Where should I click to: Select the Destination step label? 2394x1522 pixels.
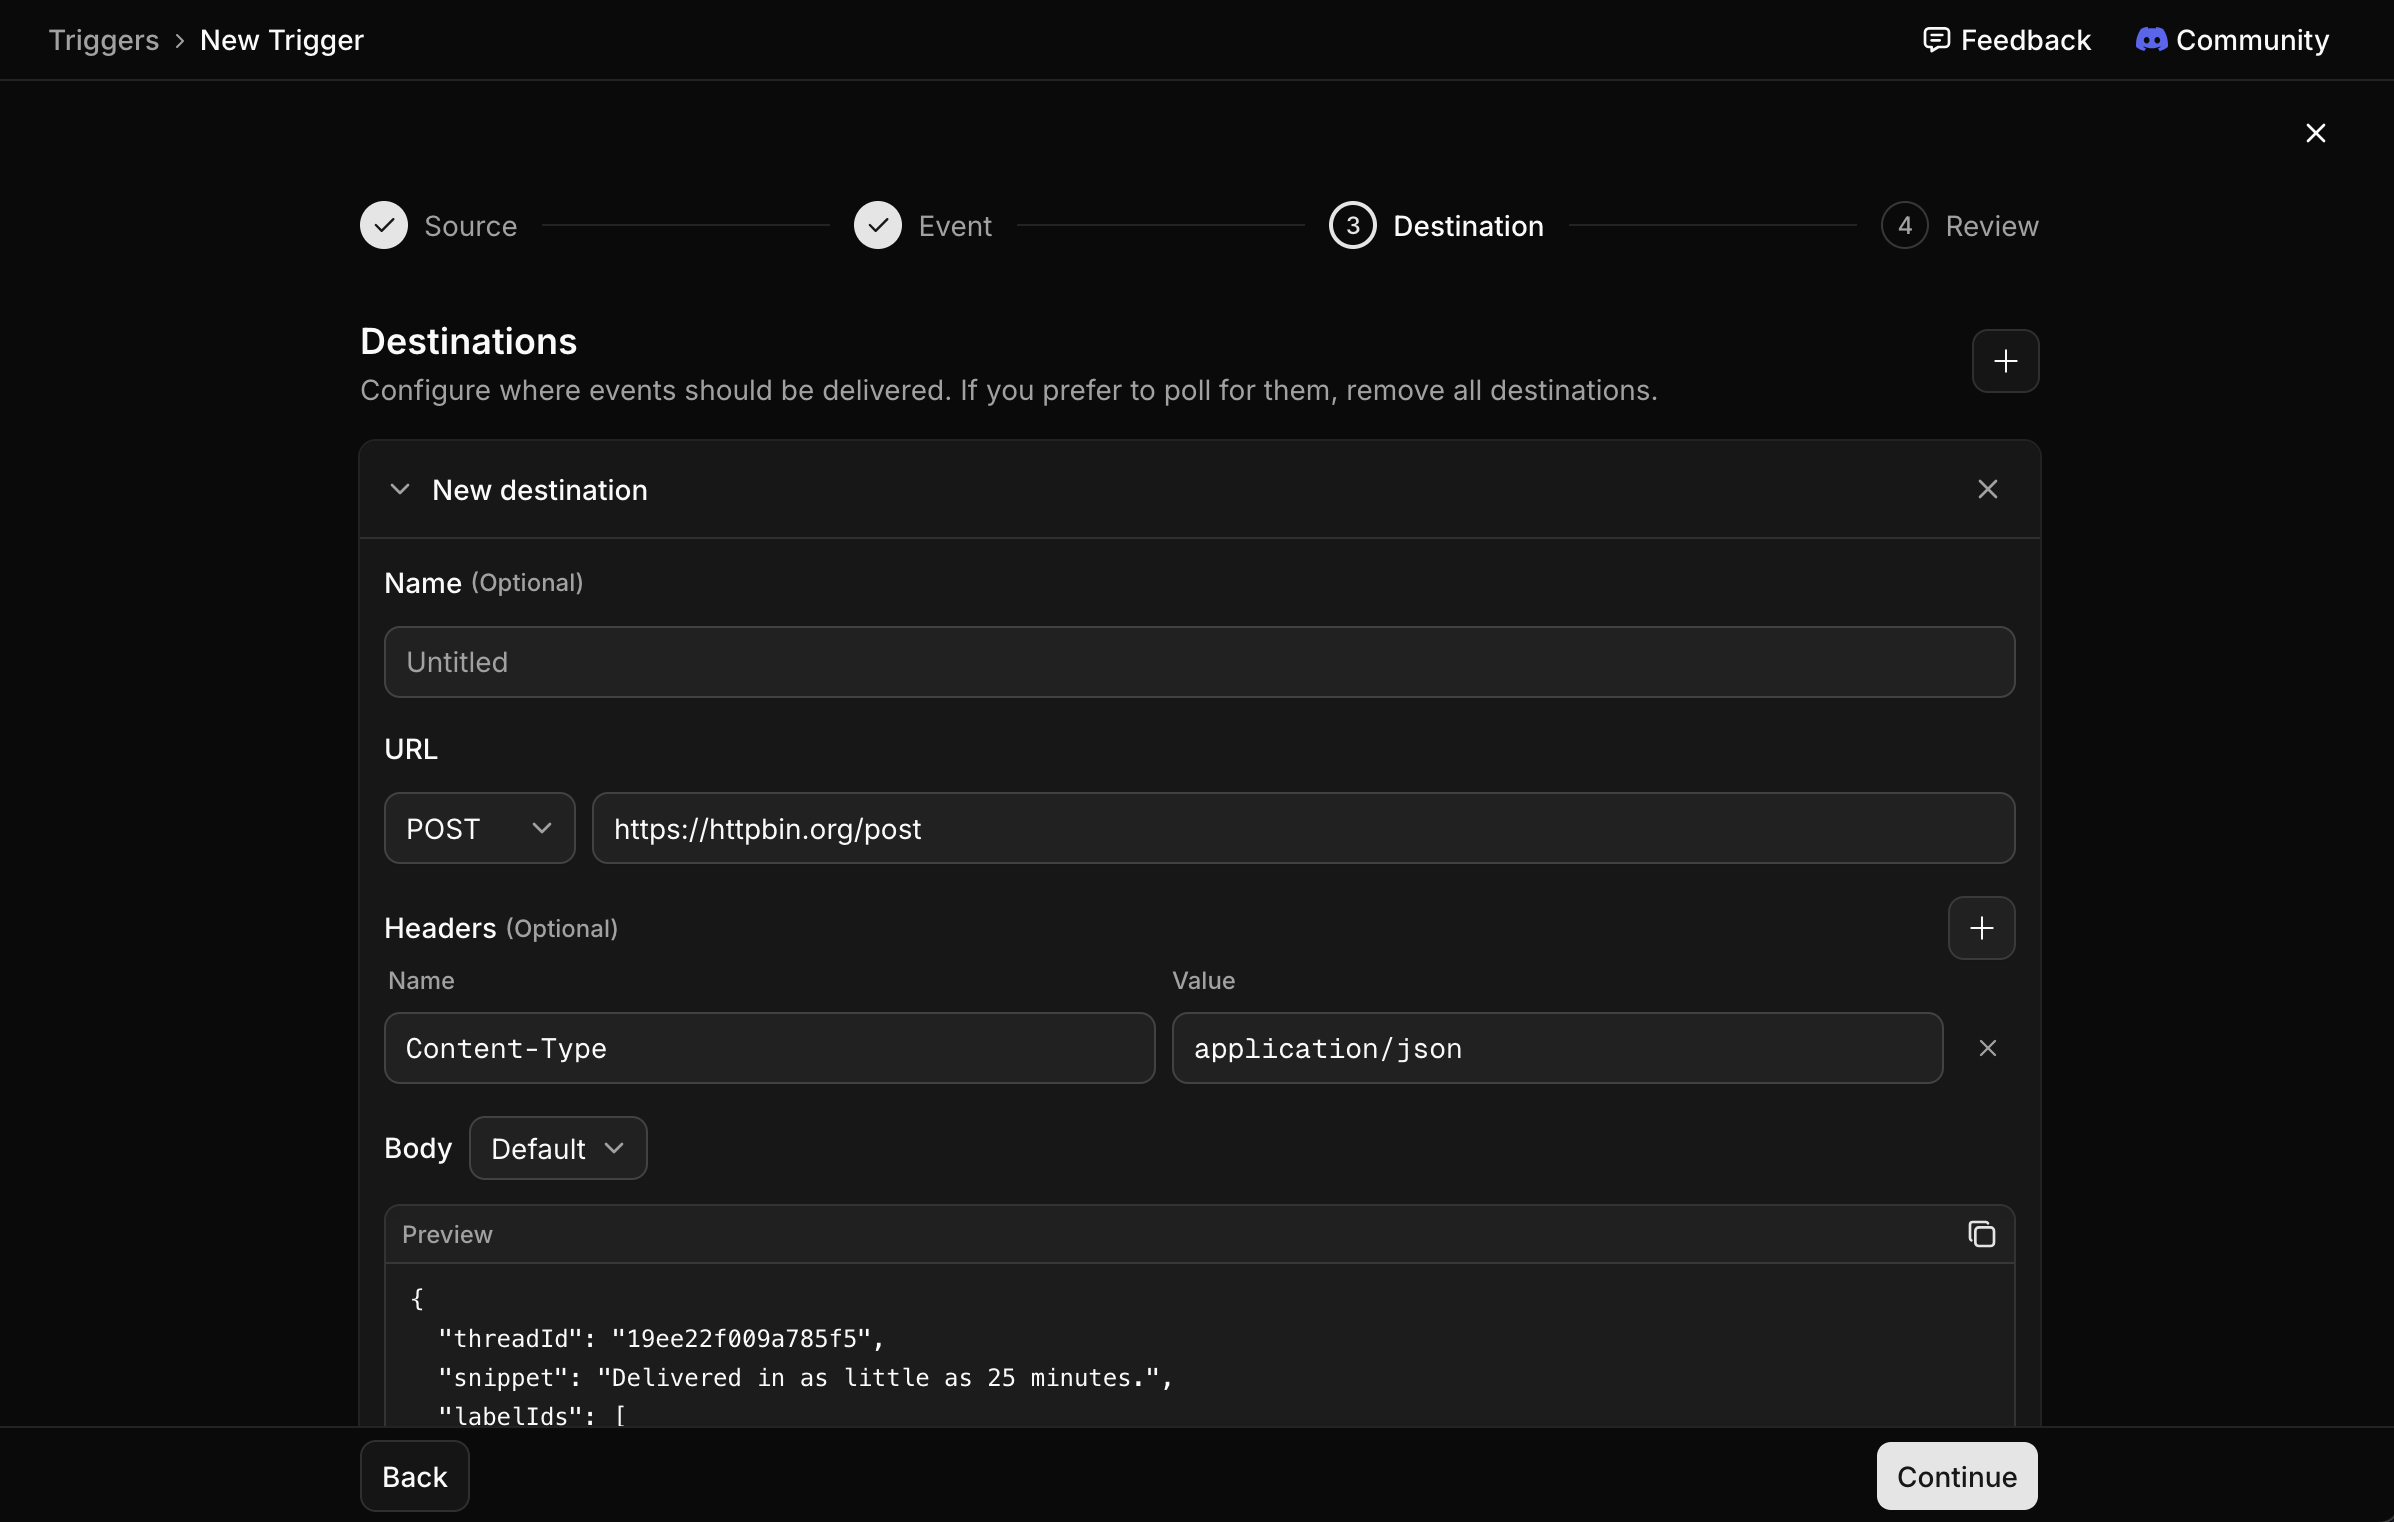point(1468,226)
